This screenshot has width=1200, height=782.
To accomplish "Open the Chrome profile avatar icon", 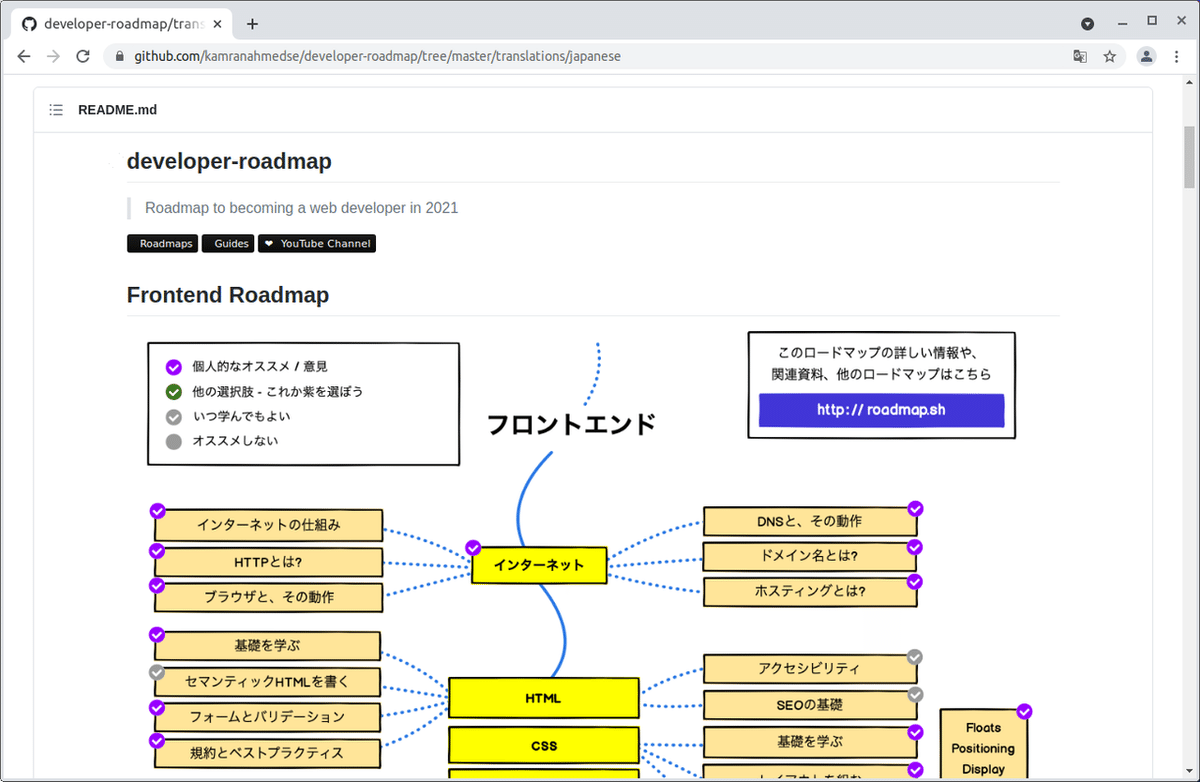I will click(x=1146, y=57).
